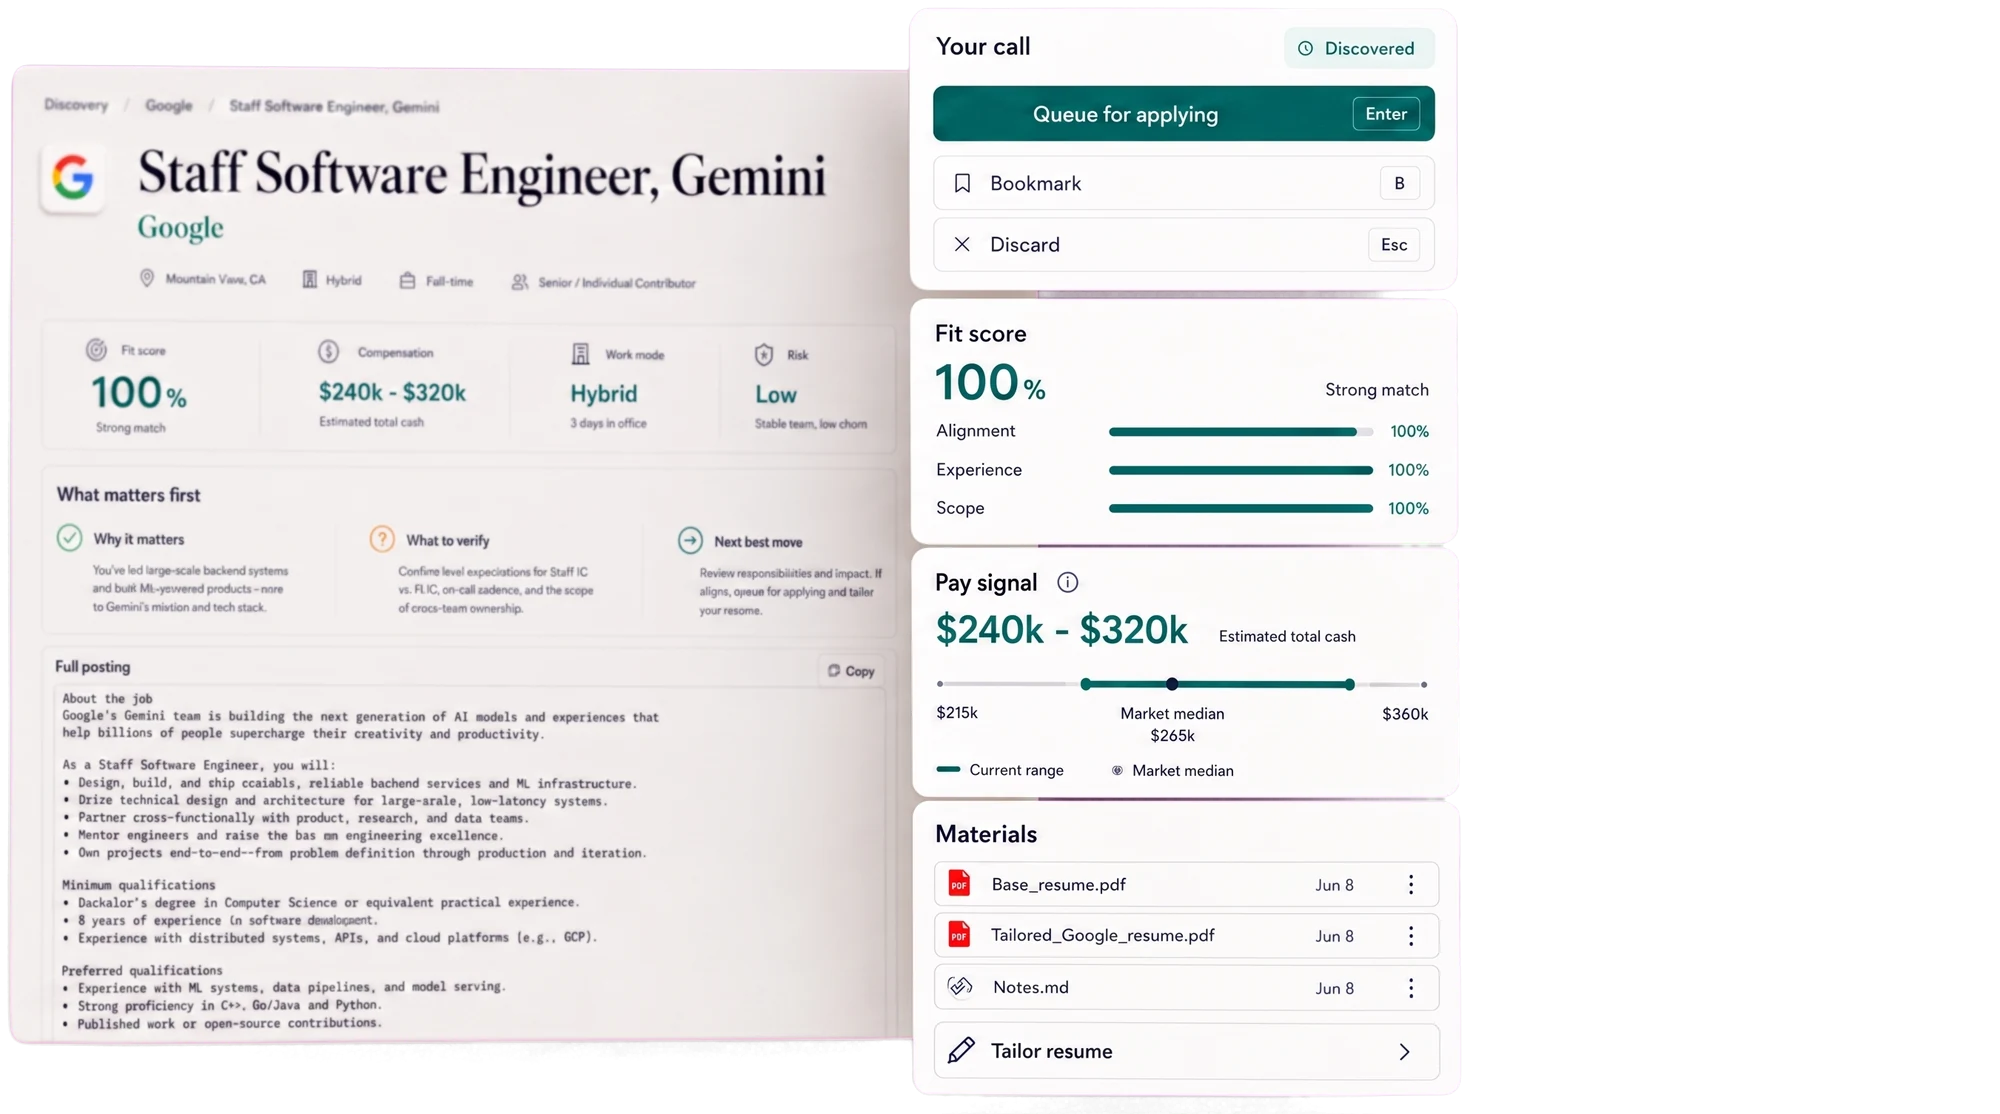The width and height of the screenshot is (2000, 1114).
Task: Expand Tailor resume chevron arrow
Action: (1404, 1052)
